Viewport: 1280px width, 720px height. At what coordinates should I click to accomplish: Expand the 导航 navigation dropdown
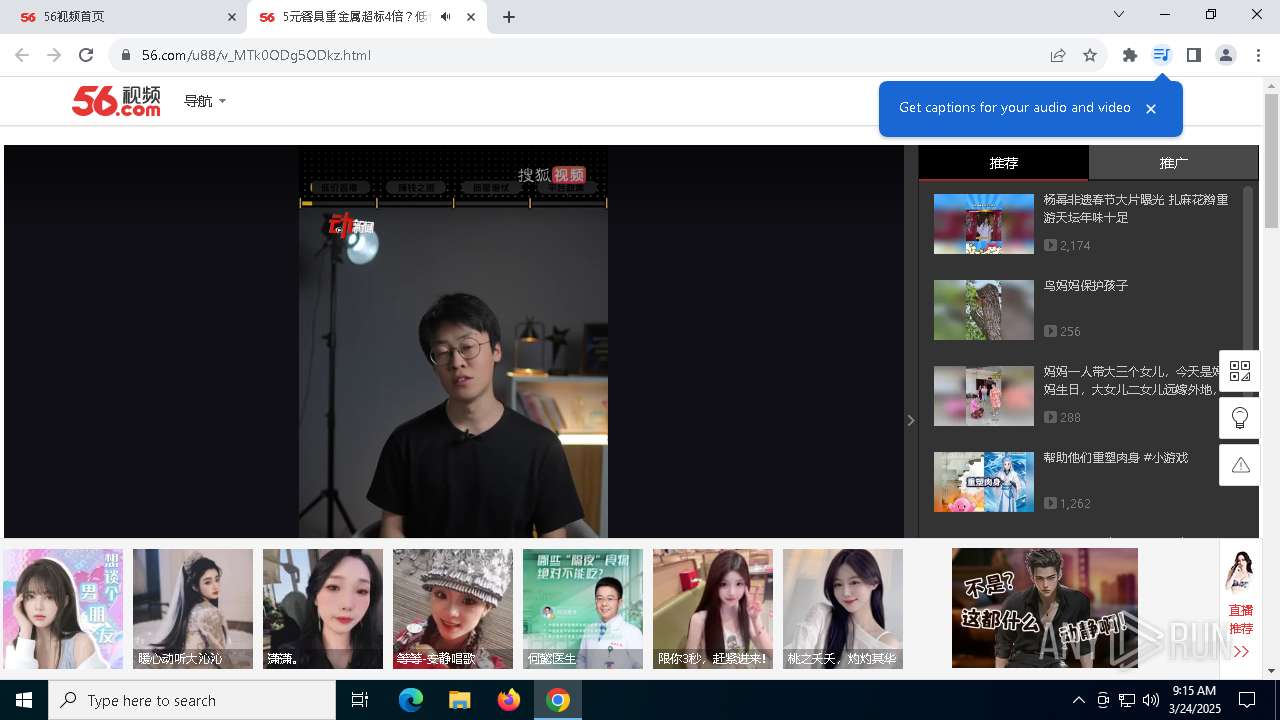point(205,101)
